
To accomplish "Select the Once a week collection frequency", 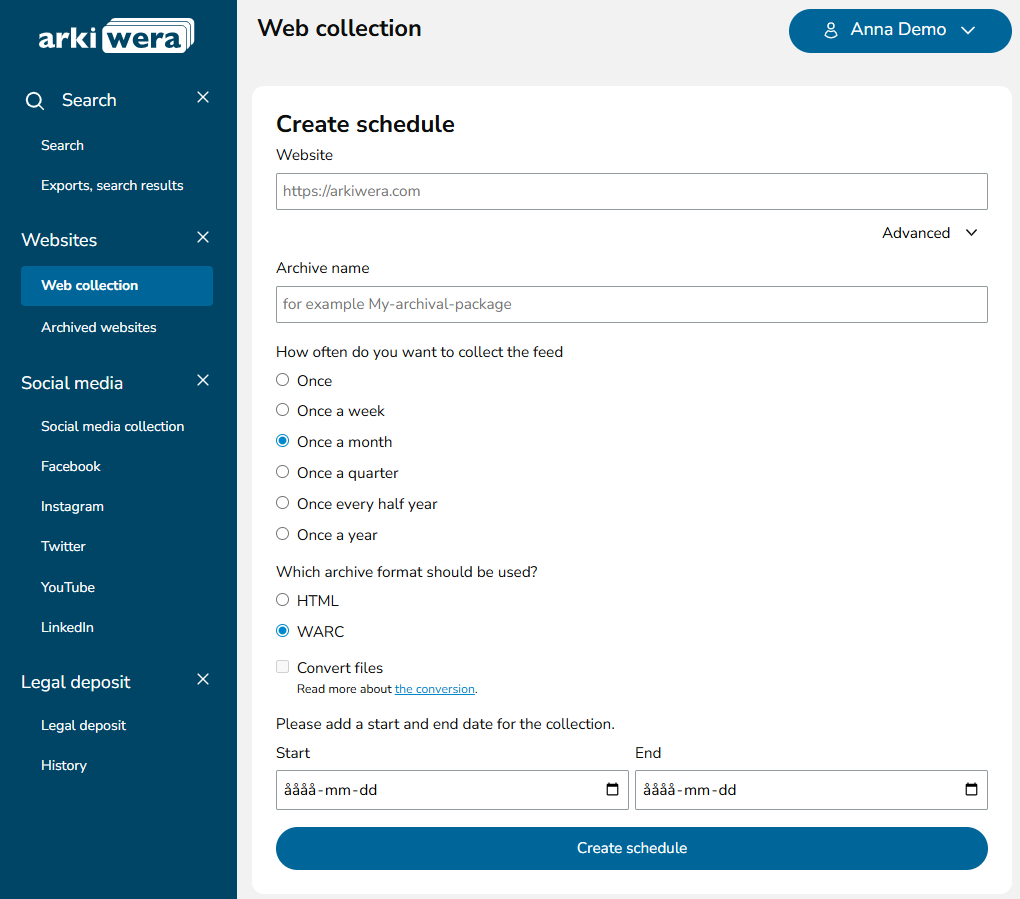I will click(x=282, y=409).
